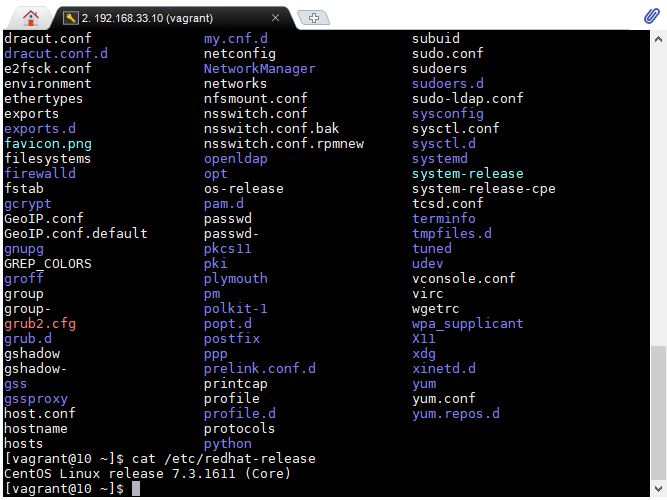Click the openldap directory entry
The image size is (667, 500).
pyautogui.click(x=236, y=159)
